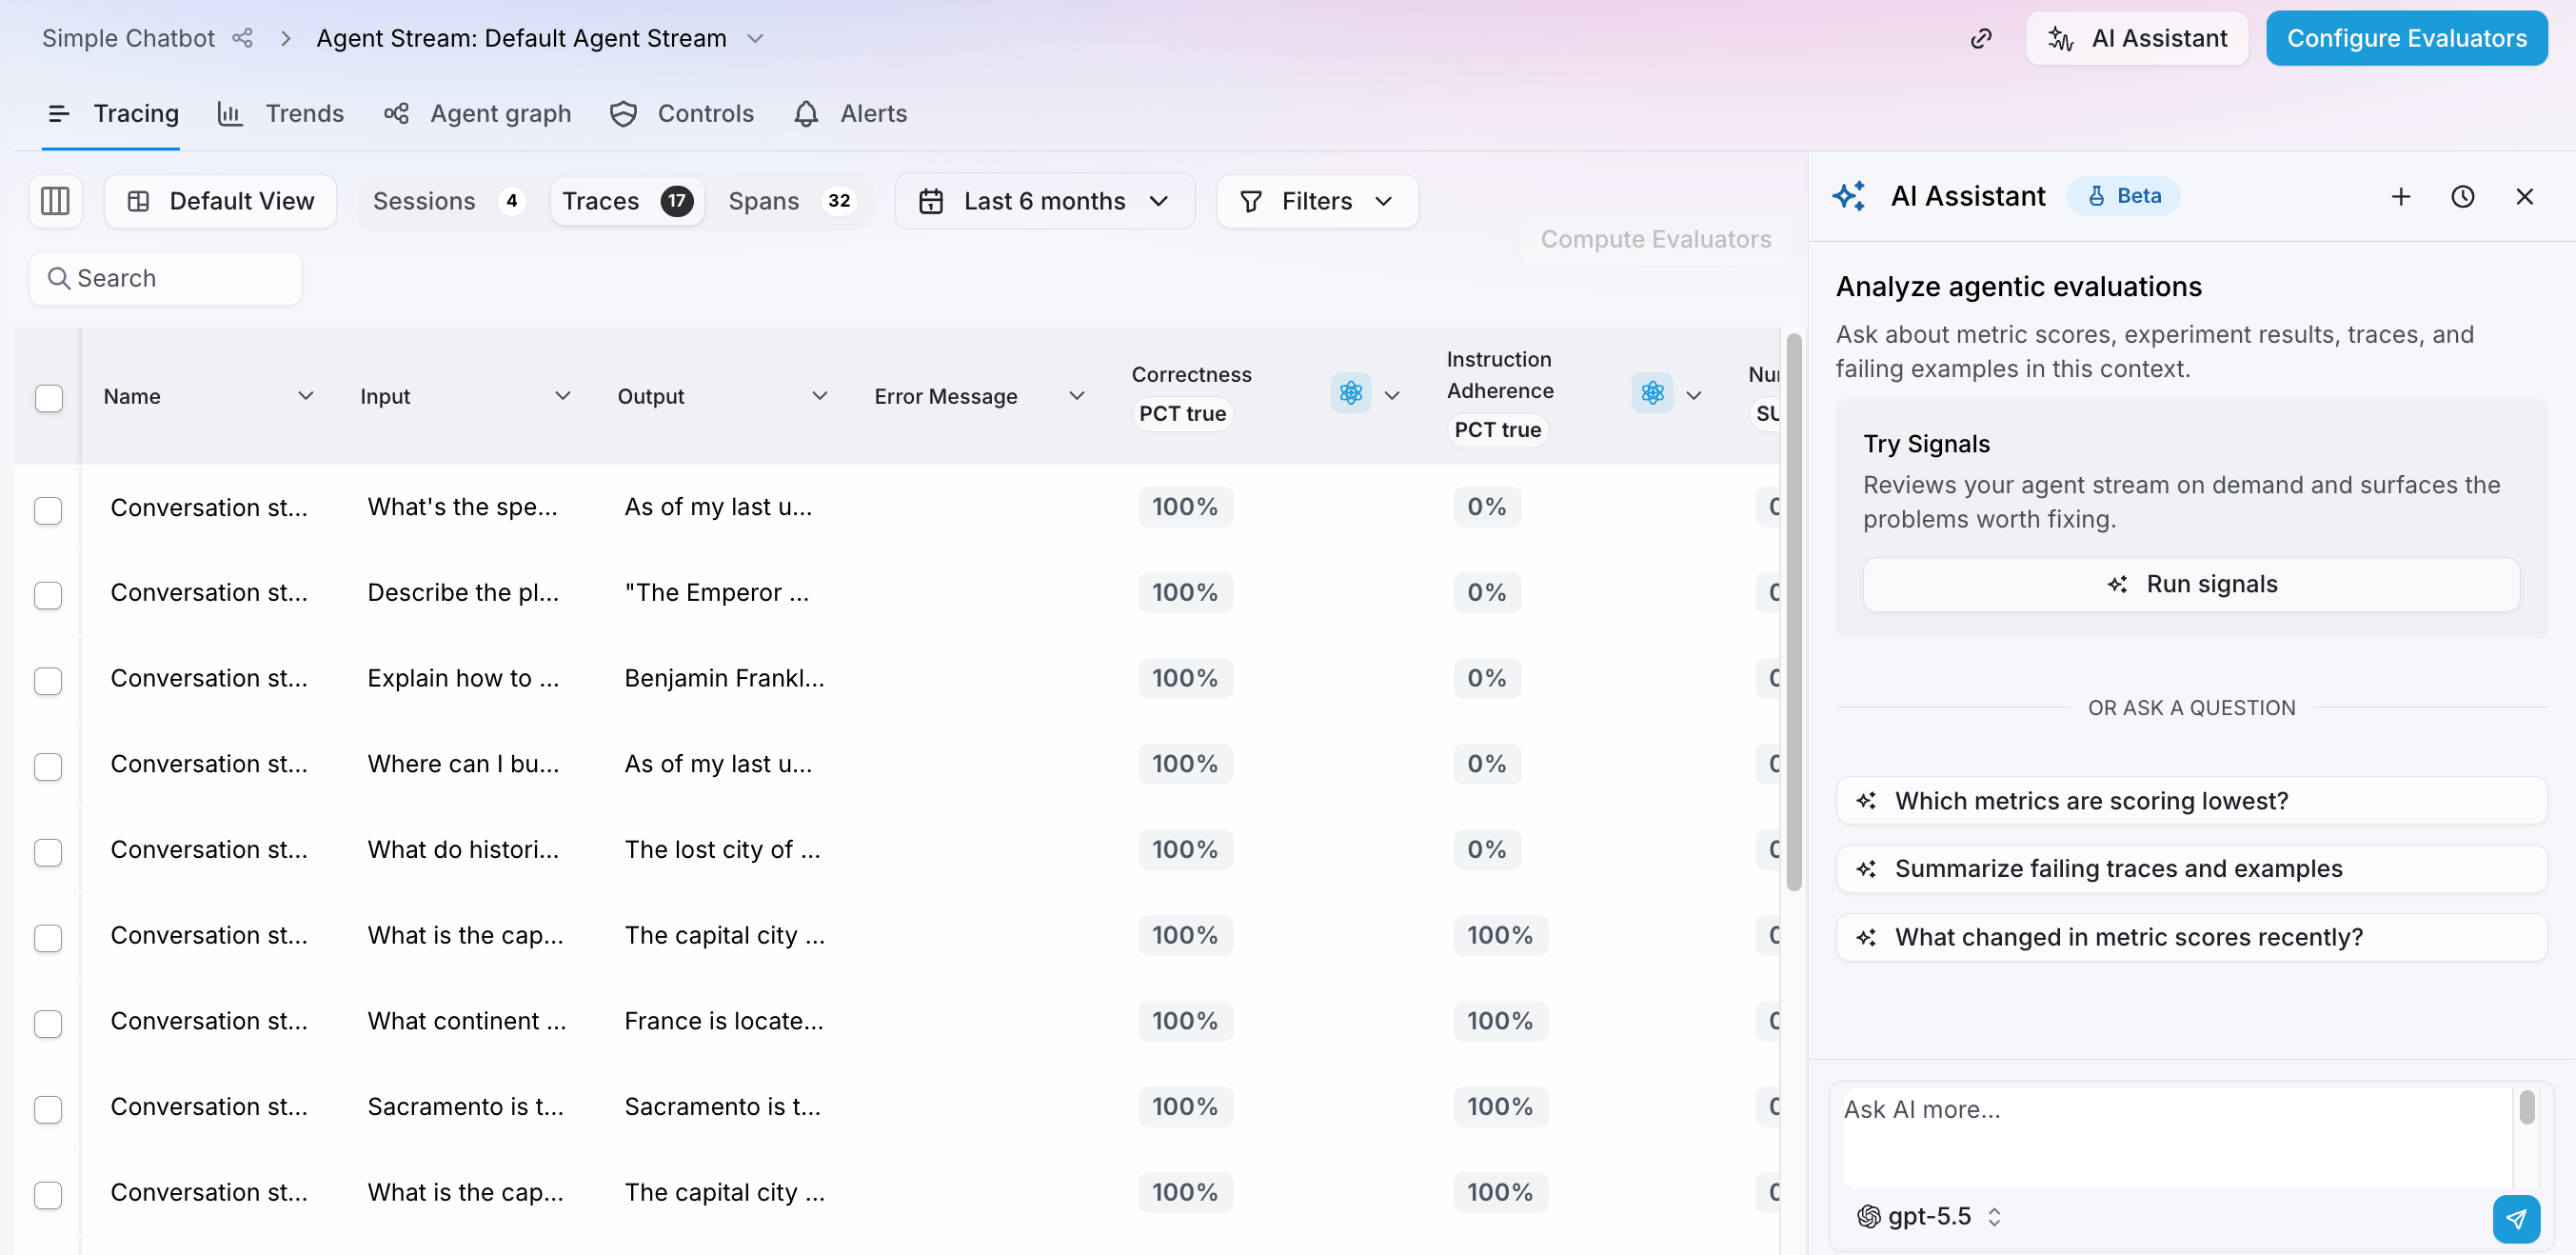Click sparkle icon beside Which metrics are scoring lowest

(x=1866, y=801)
